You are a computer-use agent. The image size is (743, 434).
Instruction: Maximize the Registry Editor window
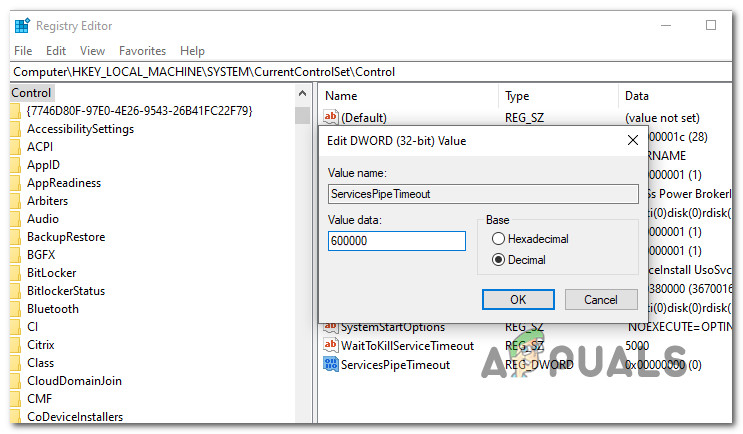pyautogui.click(x=711, y=25)
